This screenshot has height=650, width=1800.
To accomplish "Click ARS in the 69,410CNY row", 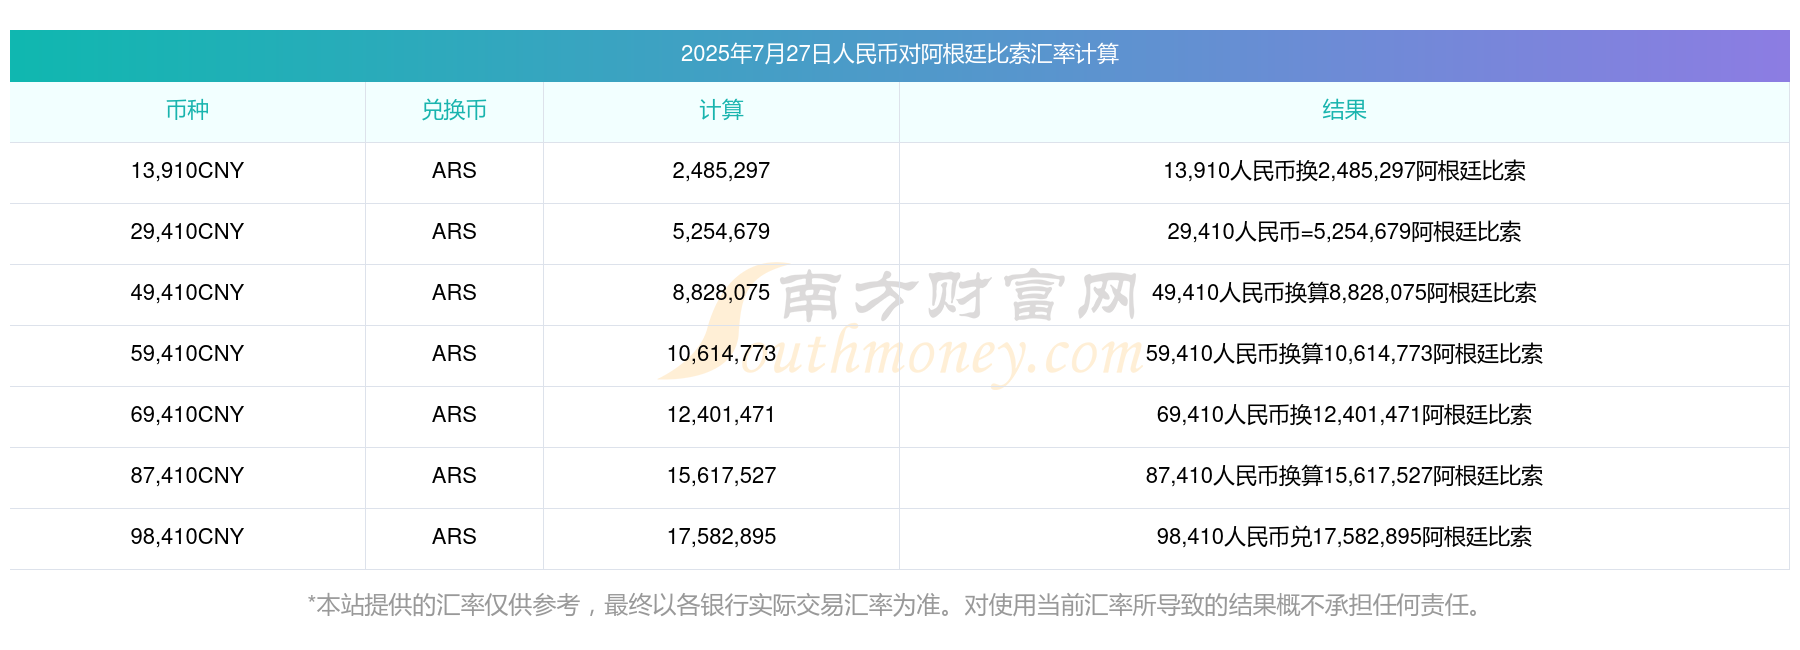I will [454, 415].
